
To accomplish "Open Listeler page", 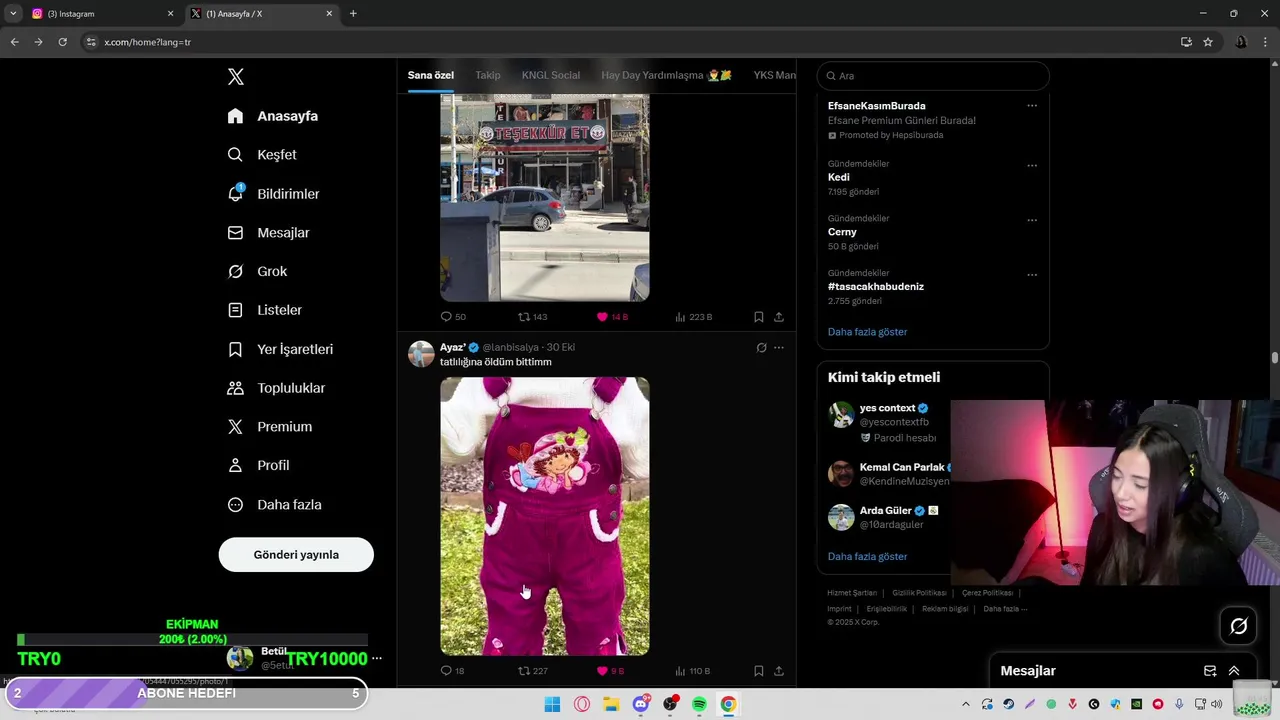I will pyautogui.click(x=264, y=310).
